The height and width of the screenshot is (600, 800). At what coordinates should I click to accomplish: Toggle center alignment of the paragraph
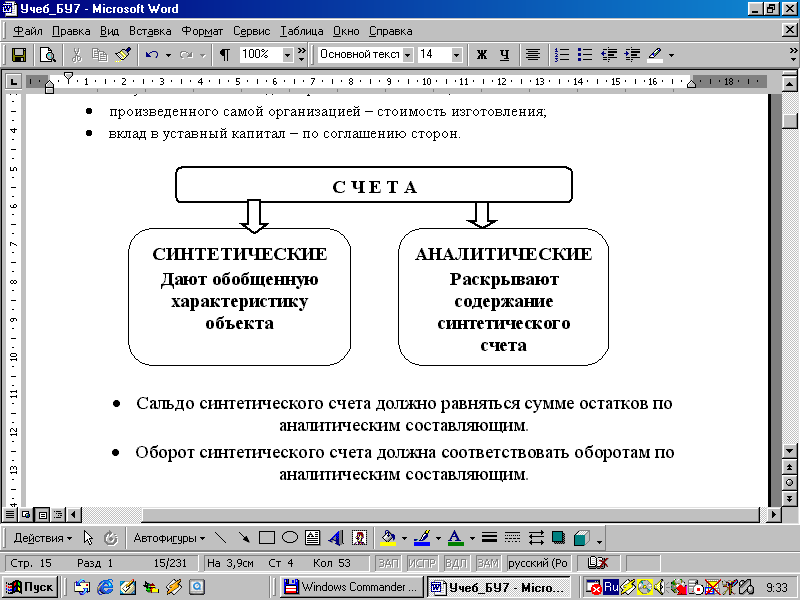coord(533,55)
